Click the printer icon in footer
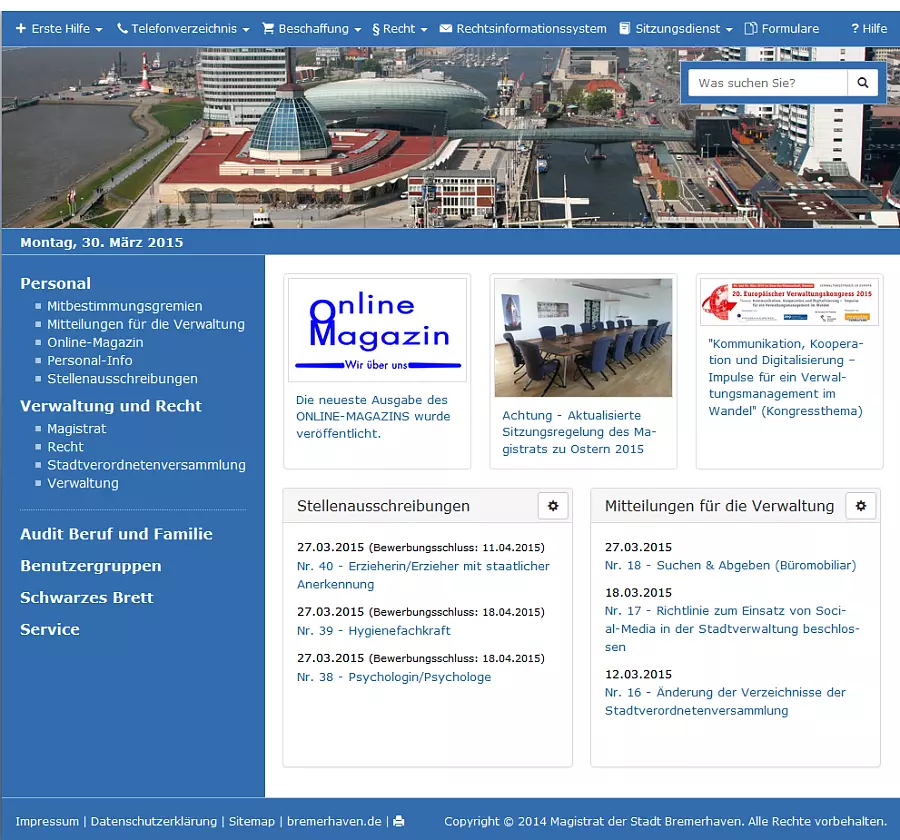Image resolution: width=900 pixels, height=840 pixels. pyautogui.click(x=399, y=822)
